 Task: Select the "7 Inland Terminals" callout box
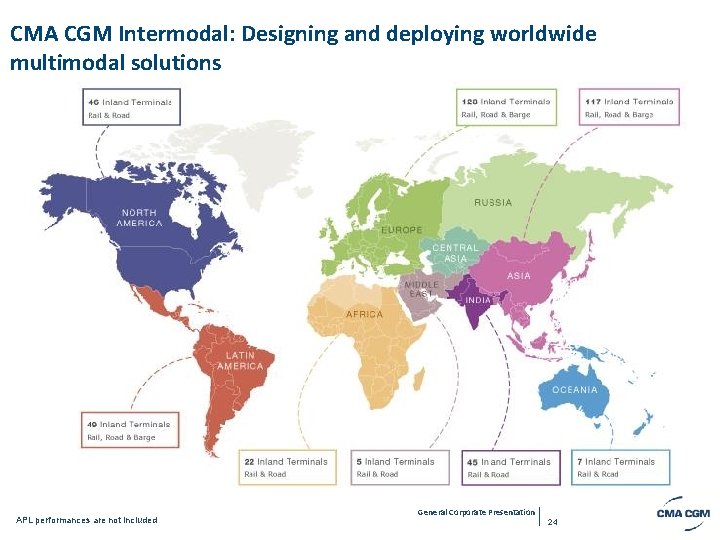pyautogui.click(x=621, y=467)
